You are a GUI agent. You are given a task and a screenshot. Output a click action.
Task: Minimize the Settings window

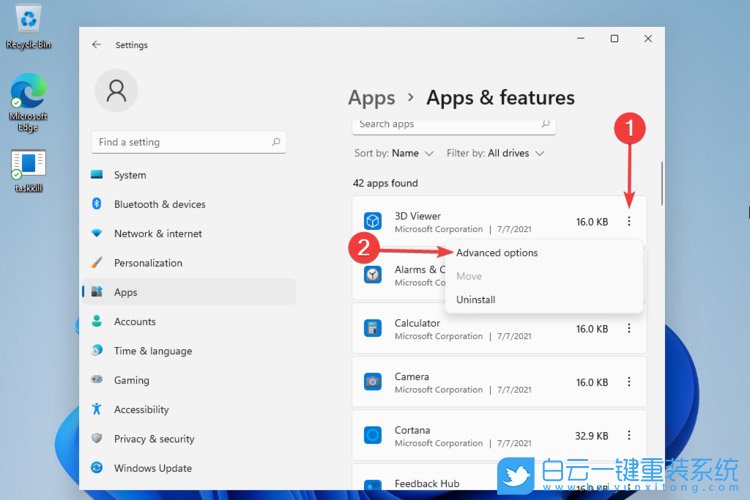pyautogui.click(x=581, y=38)
